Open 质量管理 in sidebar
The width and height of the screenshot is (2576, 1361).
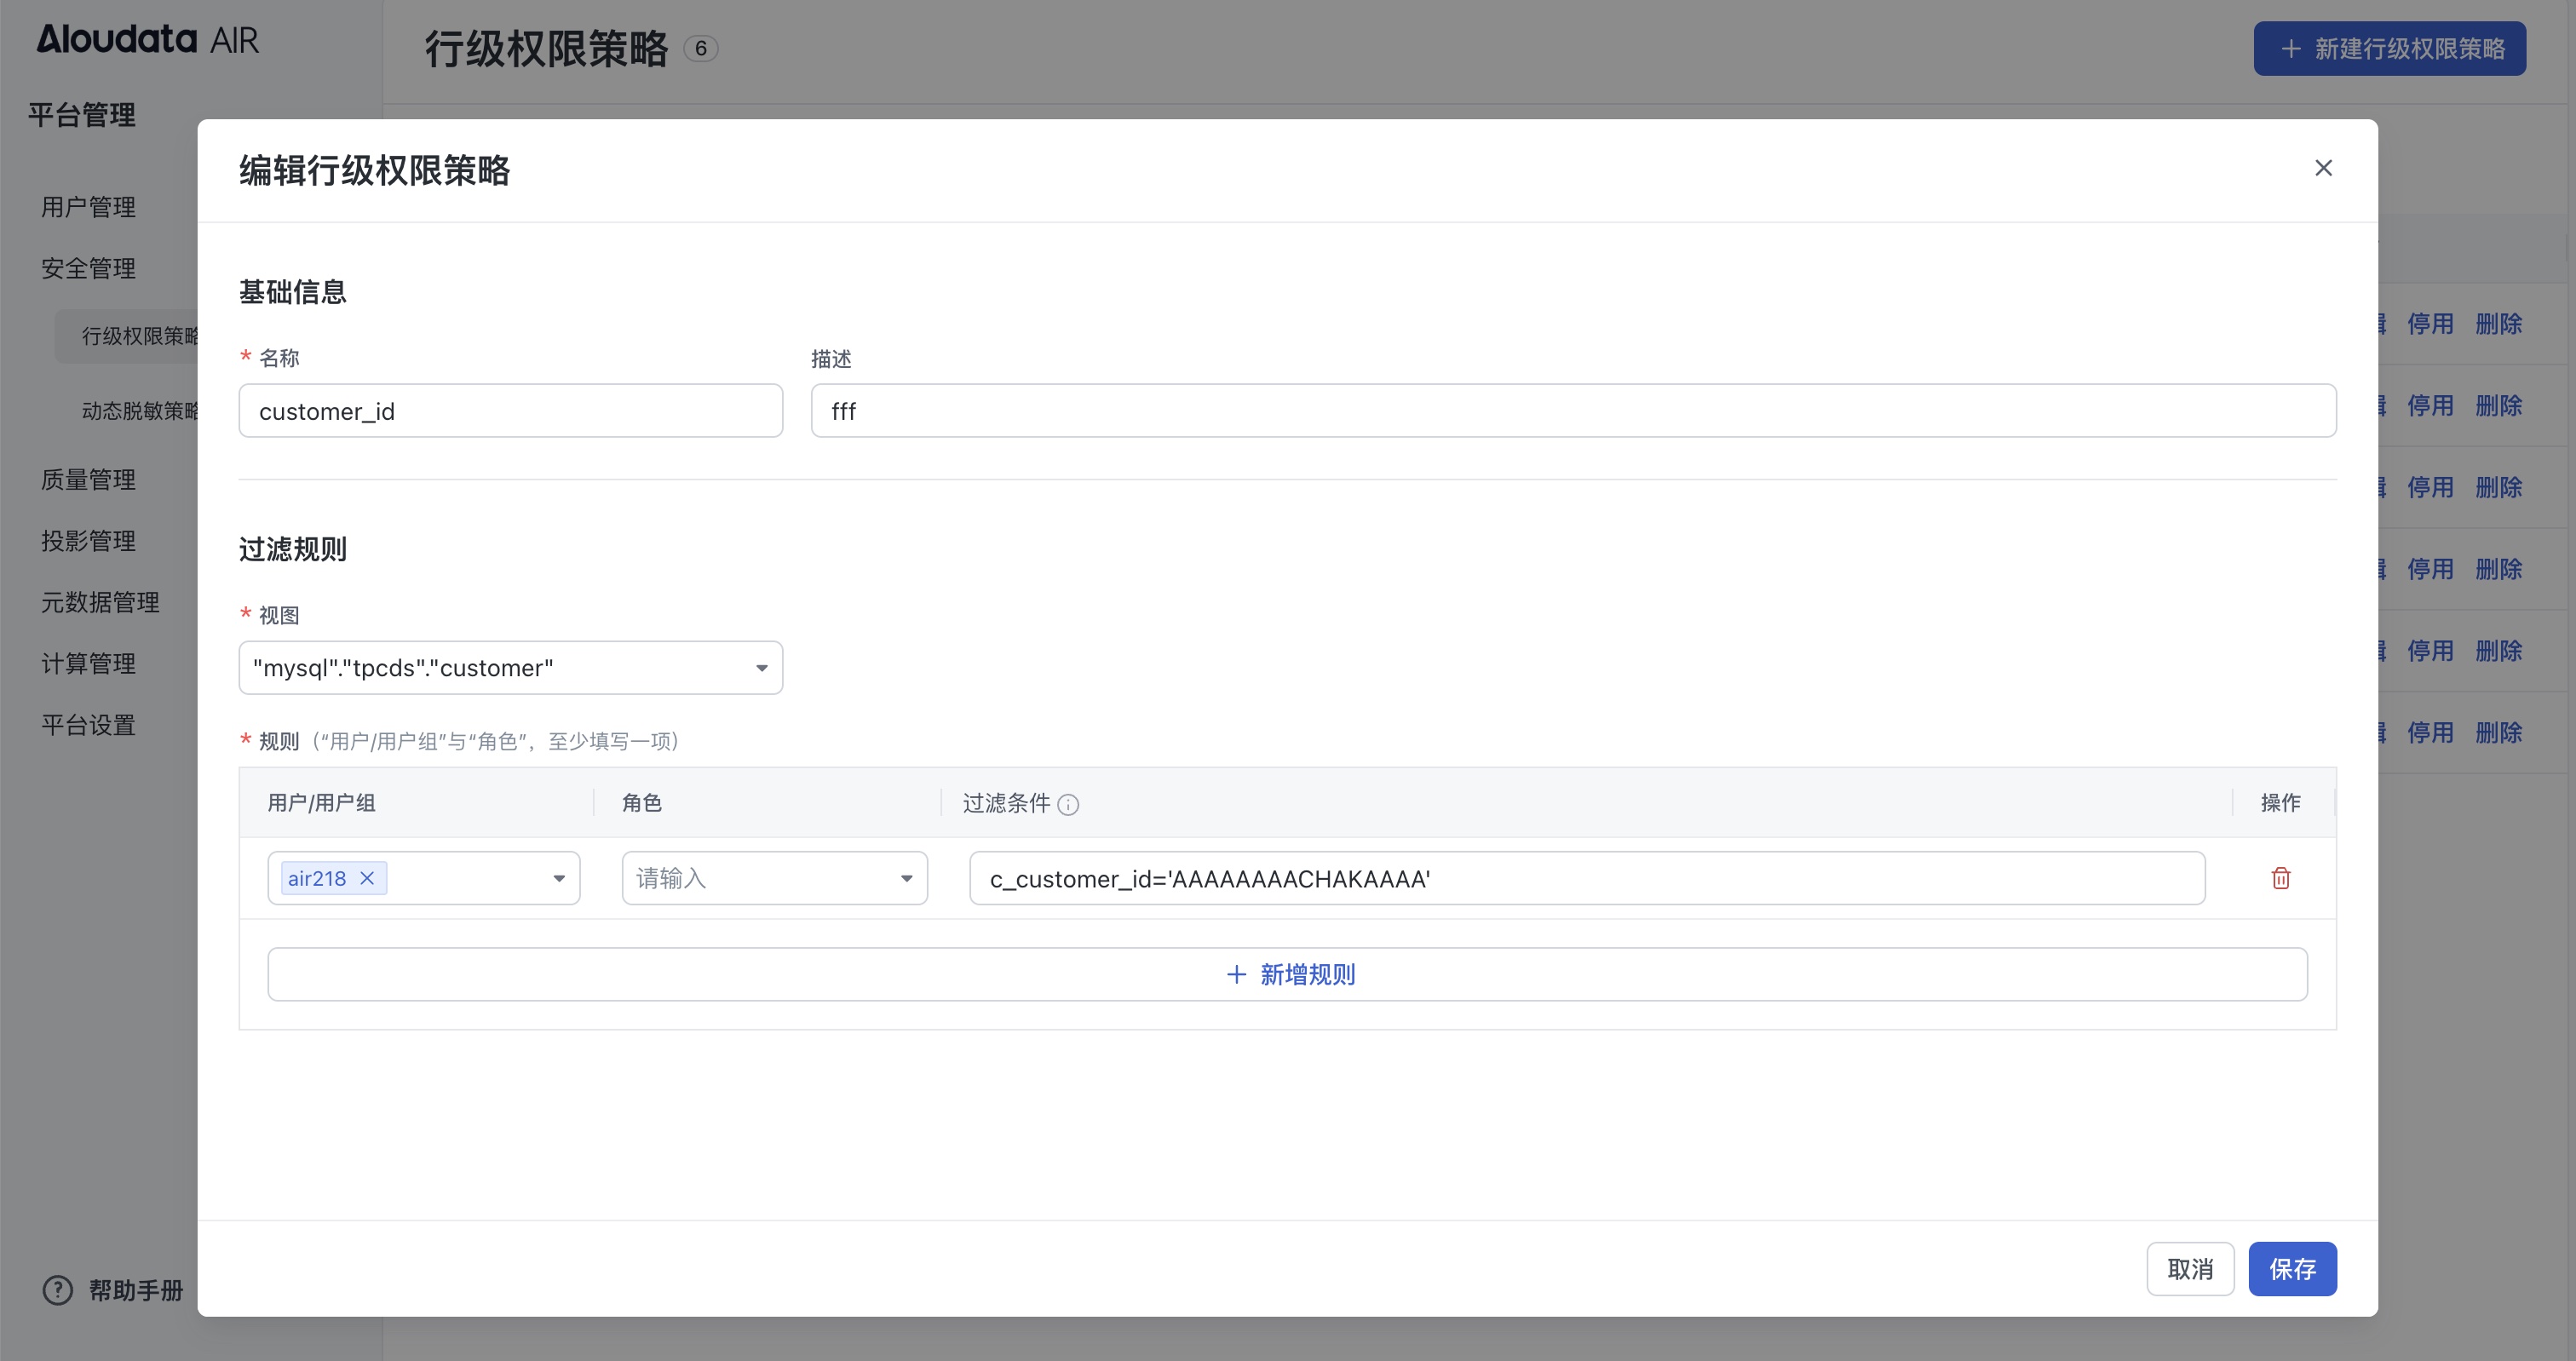(x=88, y=480)
